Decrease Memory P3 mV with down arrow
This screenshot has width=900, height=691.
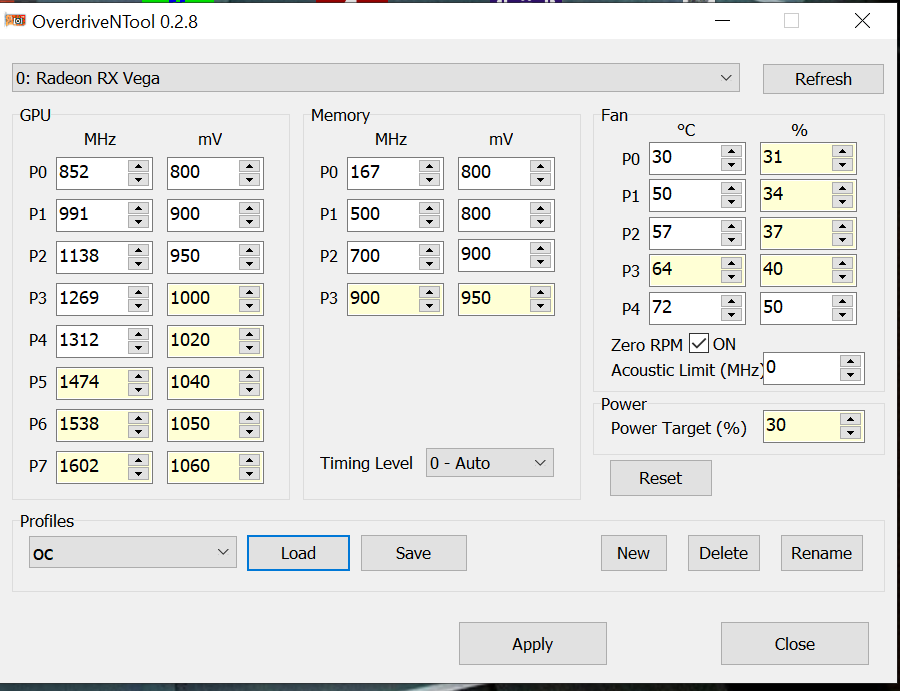pos(540,306)
